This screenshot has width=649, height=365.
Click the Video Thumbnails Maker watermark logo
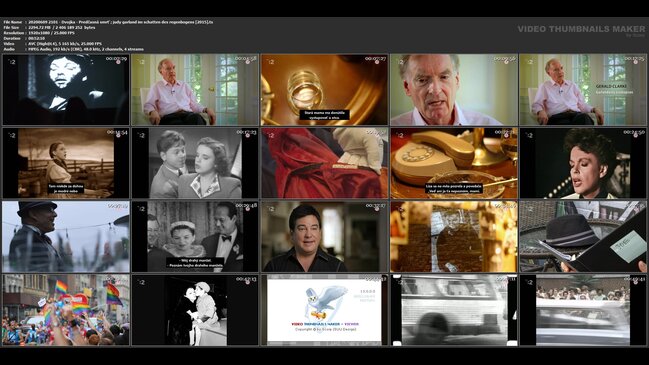581,30
